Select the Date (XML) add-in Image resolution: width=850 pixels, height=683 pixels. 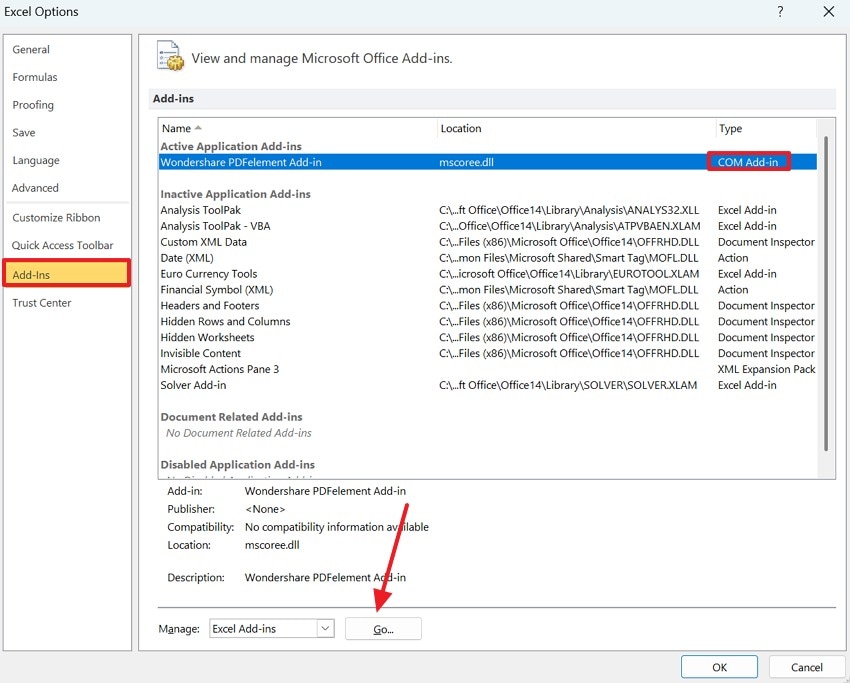pos(487,257)
